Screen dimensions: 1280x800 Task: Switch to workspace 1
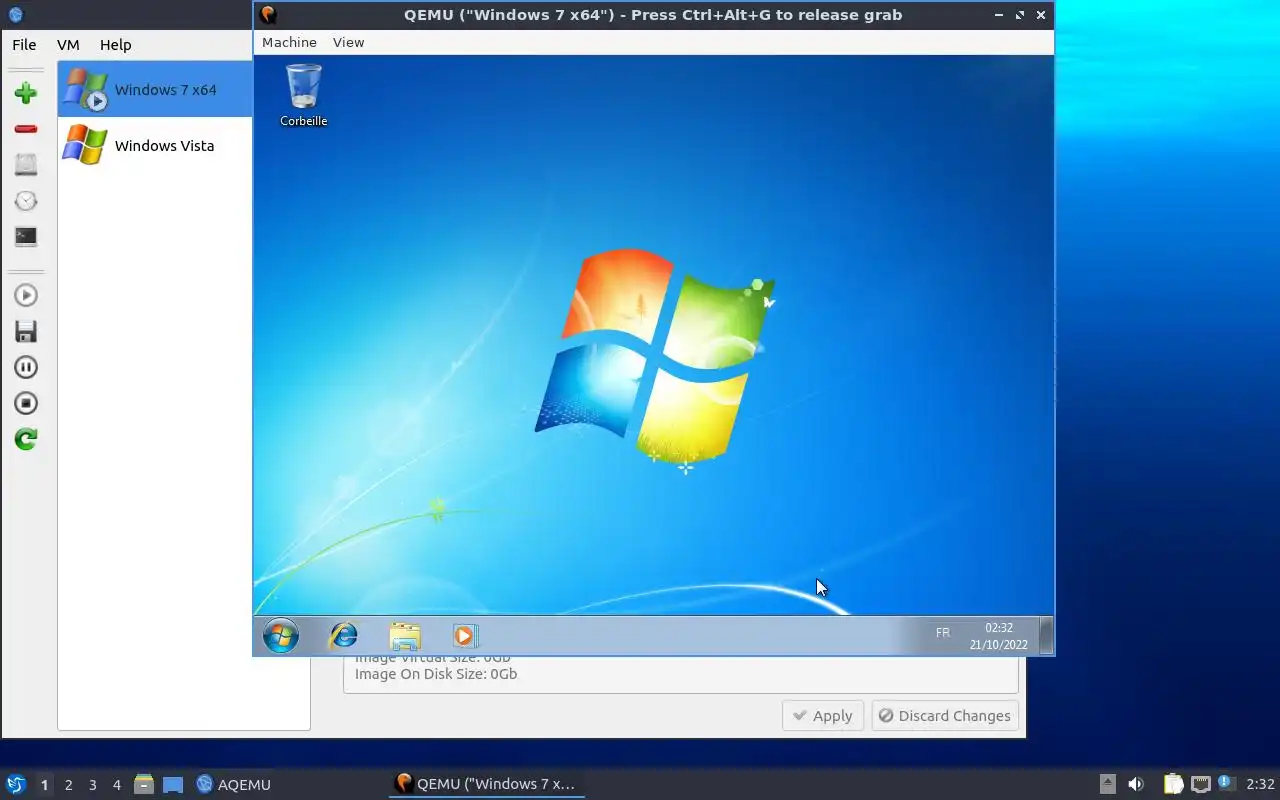pyautogui.click(x=44, y=785)
